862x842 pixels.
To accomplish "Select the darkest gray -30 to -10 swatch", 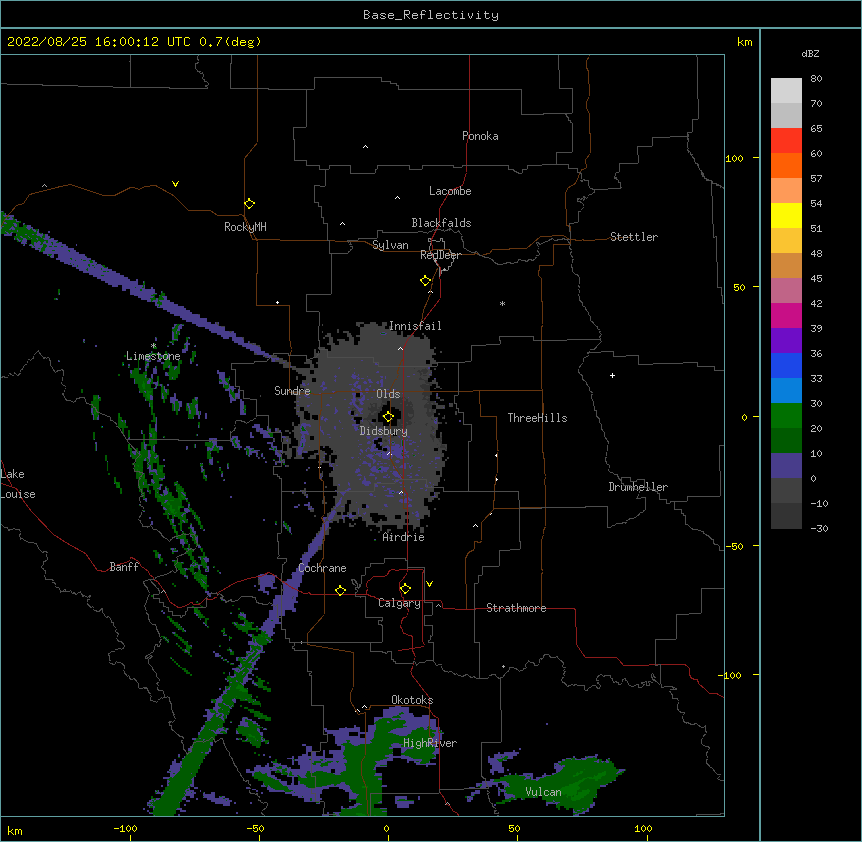I will pos(786,516).
